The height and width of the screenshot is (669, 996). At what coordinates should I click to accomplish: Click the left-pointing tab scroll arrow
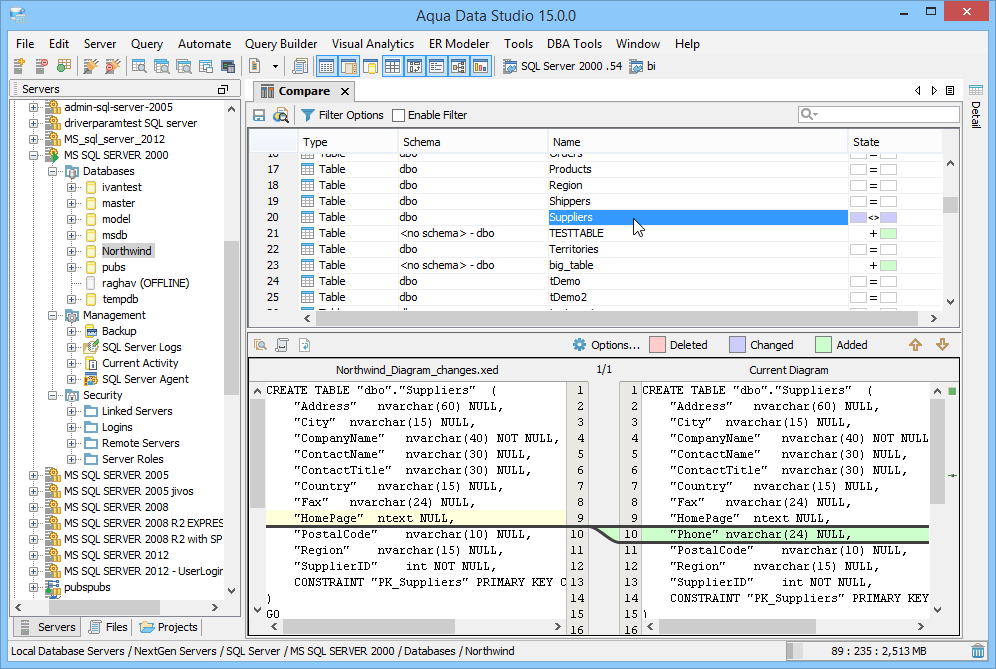click(918, 91)
